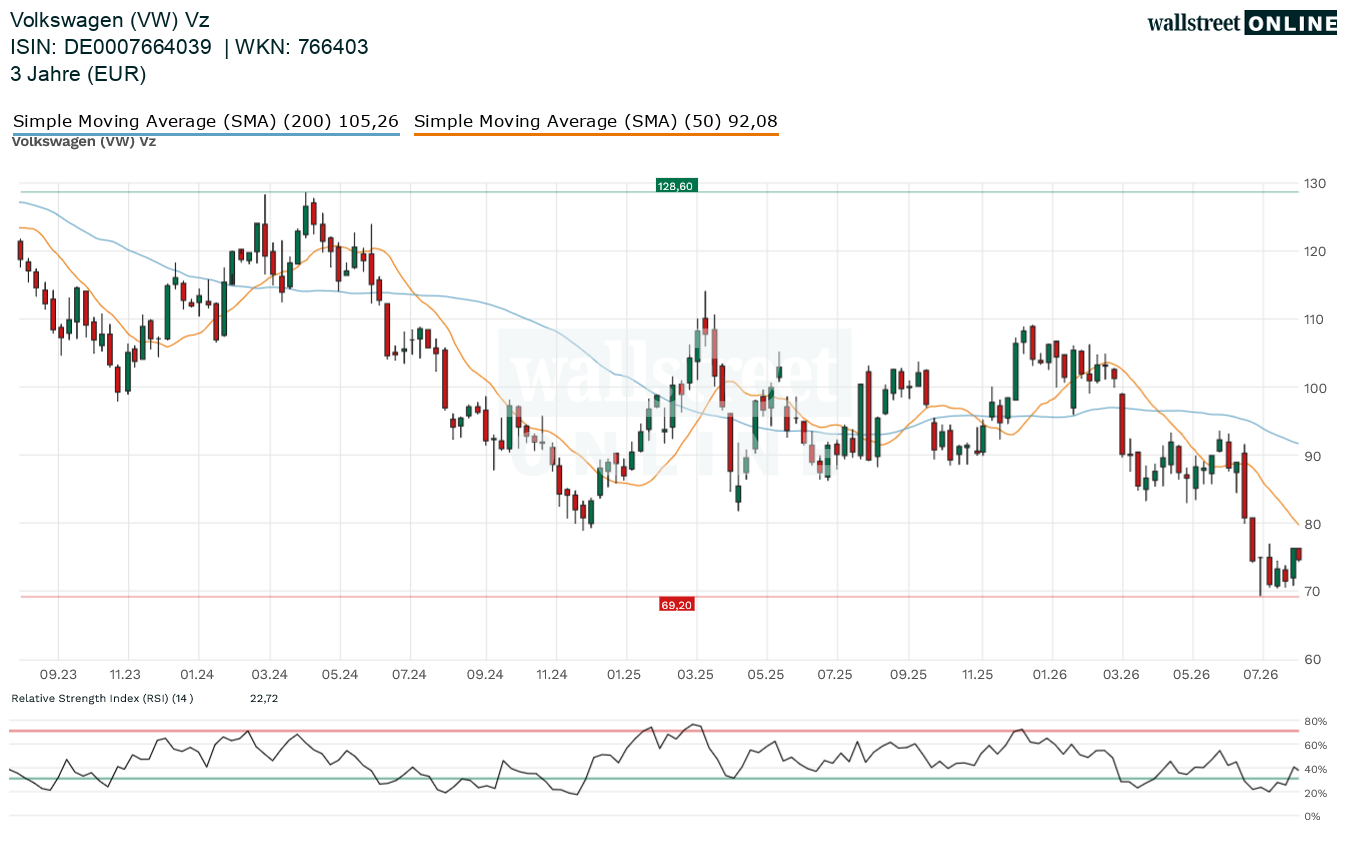Click the 01.24 date axis label
Screen dimensions: 1349x843
(198, 675)
